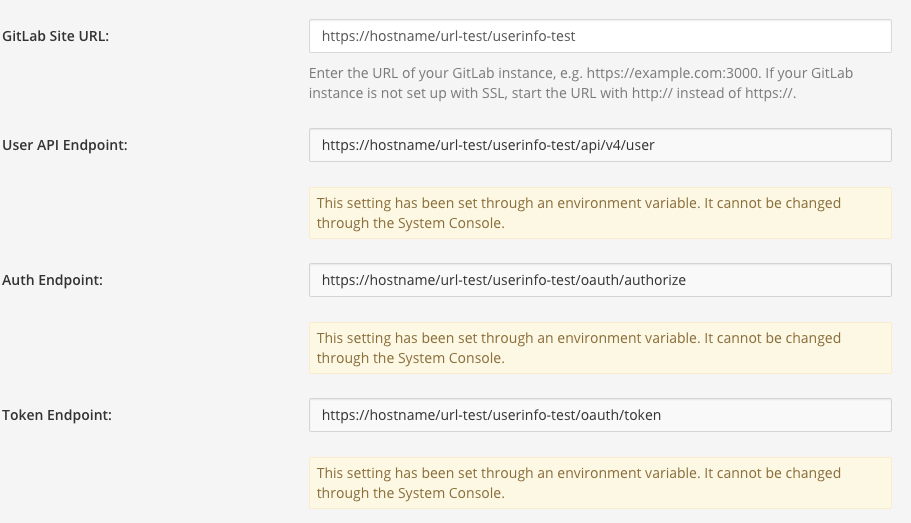Focus the Auth Endpoint input box
Screen dimensions: 911x523
[600, 280]
